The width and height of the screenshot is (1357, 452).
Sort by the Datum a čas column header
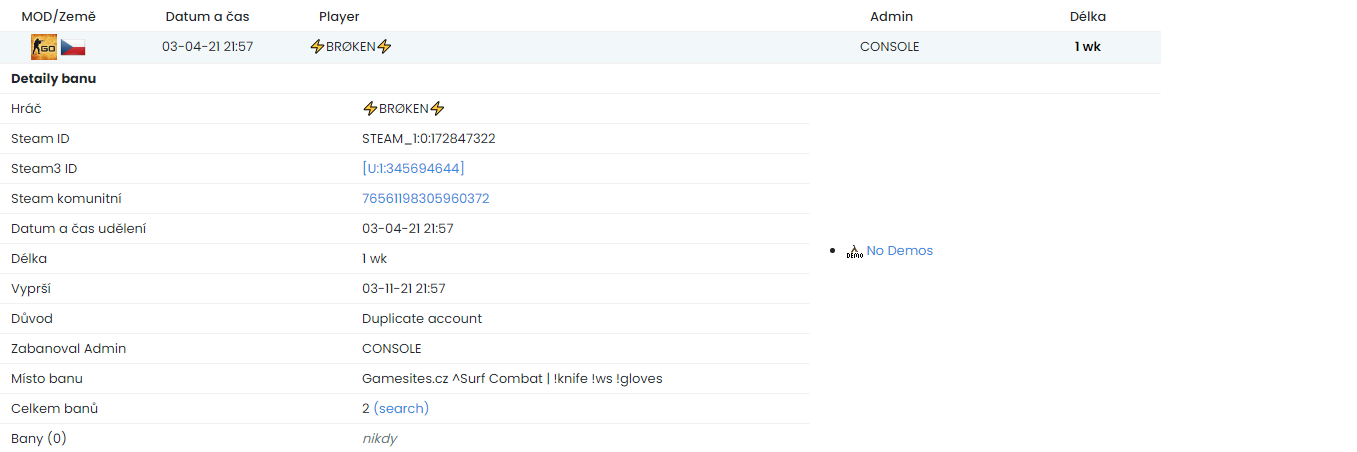pyautogui.click(x=207, y=17)
